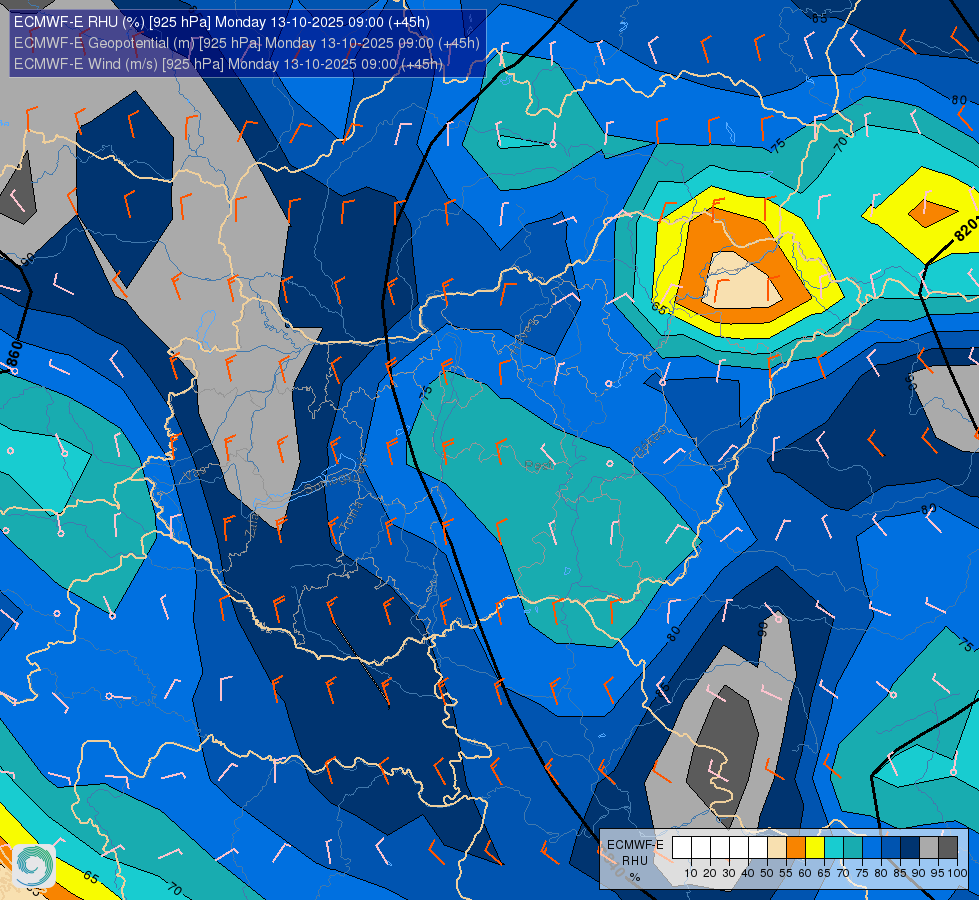Viewport: 979px width, 900px height.
Task: Click the legend title text ECMWF-E RHU %
Action: (635, 861)
